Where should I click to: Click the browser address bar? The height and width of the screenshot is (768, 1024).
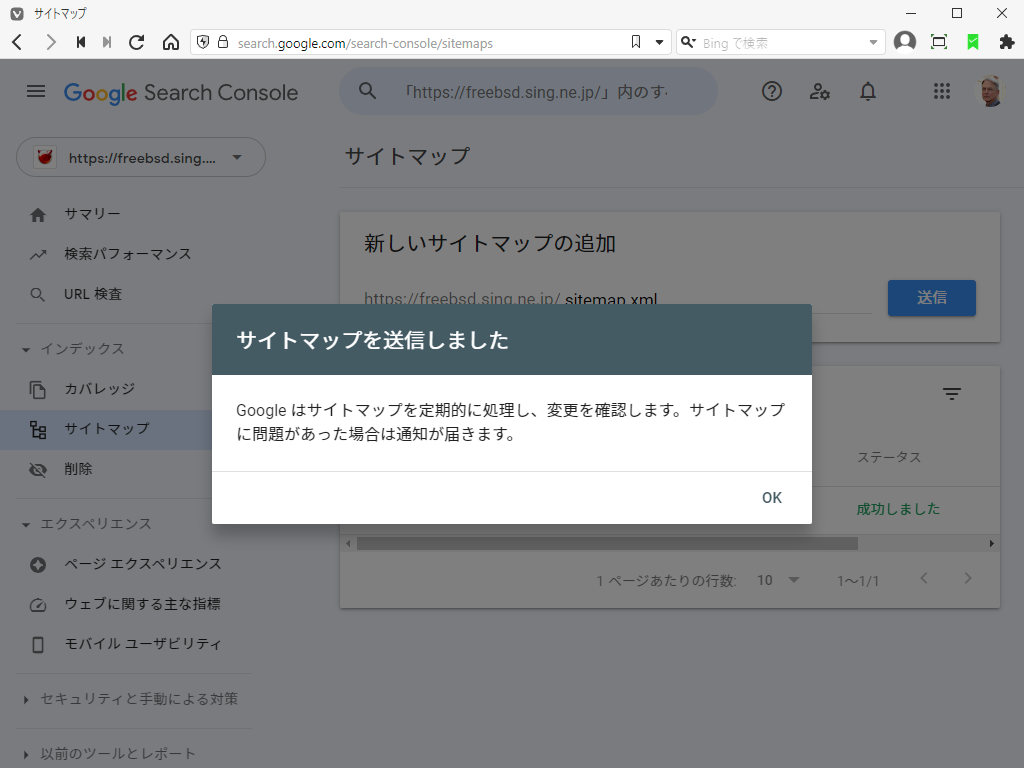(430, 43)
